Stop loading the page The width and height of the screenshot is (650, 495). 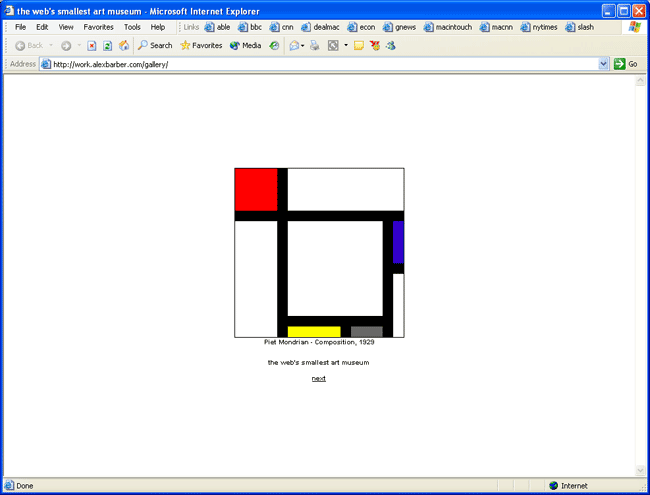[x=92, y=46]
